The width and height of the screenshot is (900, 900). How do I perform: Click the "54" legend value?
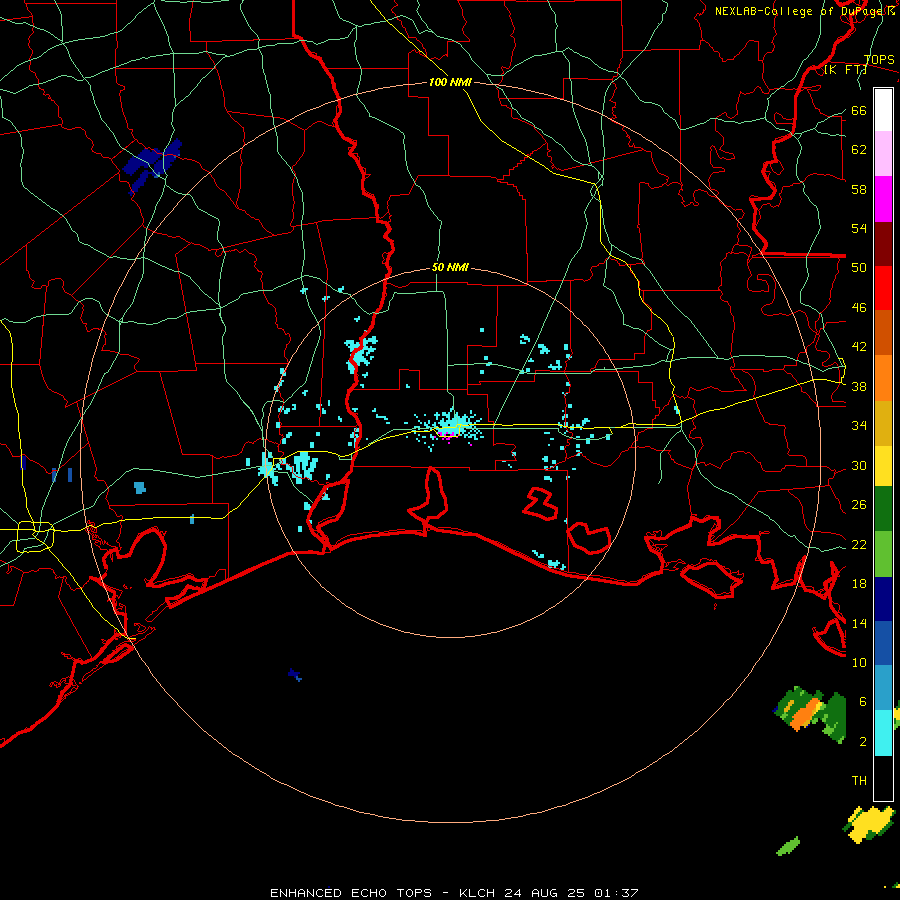pyautogui.click(x=859, y=228)
